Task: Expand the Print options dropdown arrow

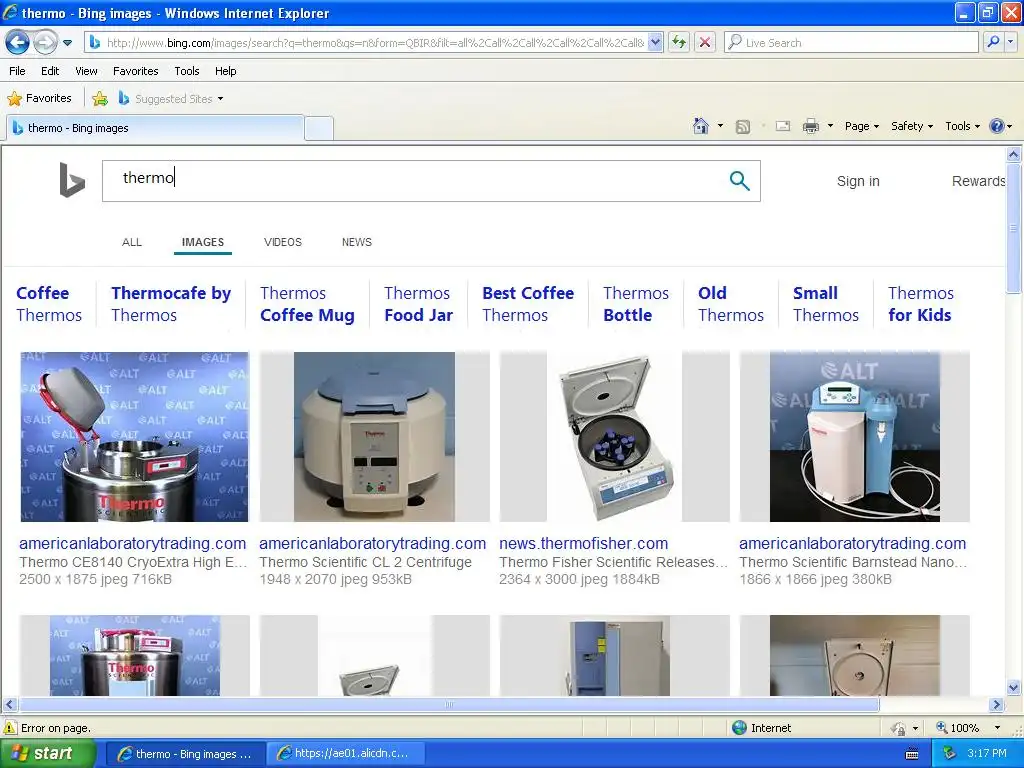Action: point(830,126)
